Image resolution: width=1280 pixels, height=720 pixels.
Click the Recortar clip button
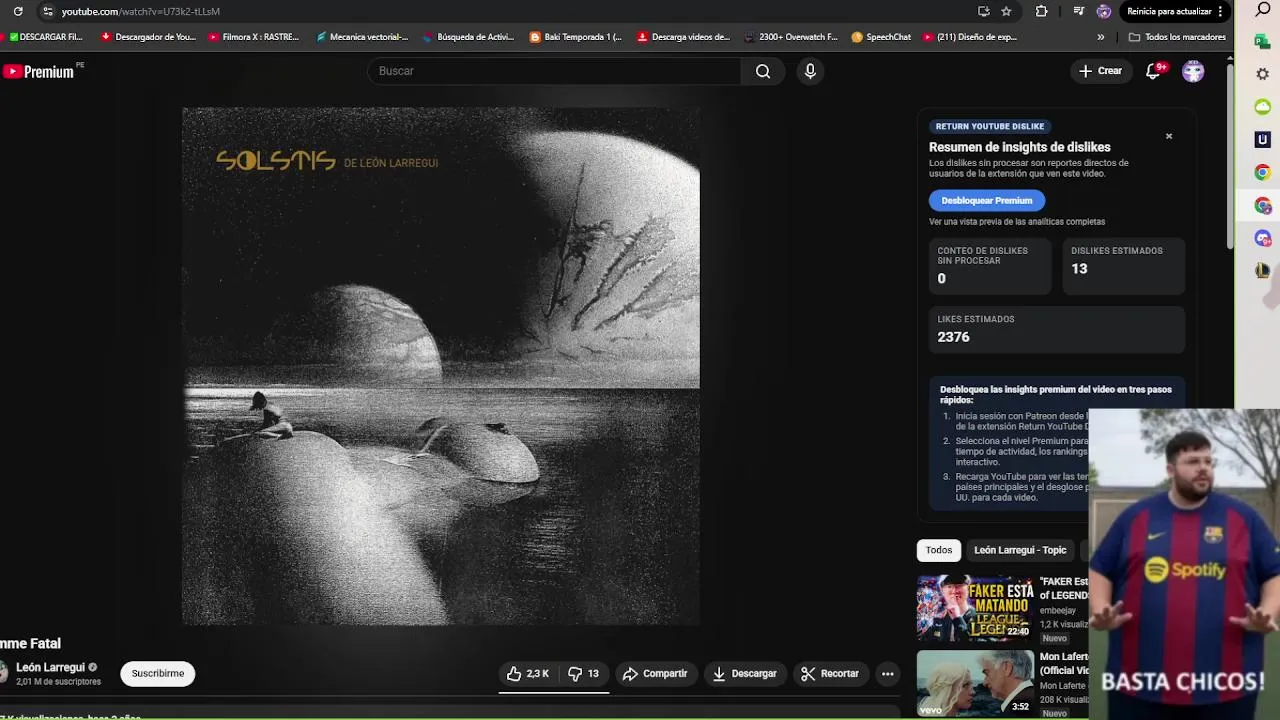[x=830, y=674]
